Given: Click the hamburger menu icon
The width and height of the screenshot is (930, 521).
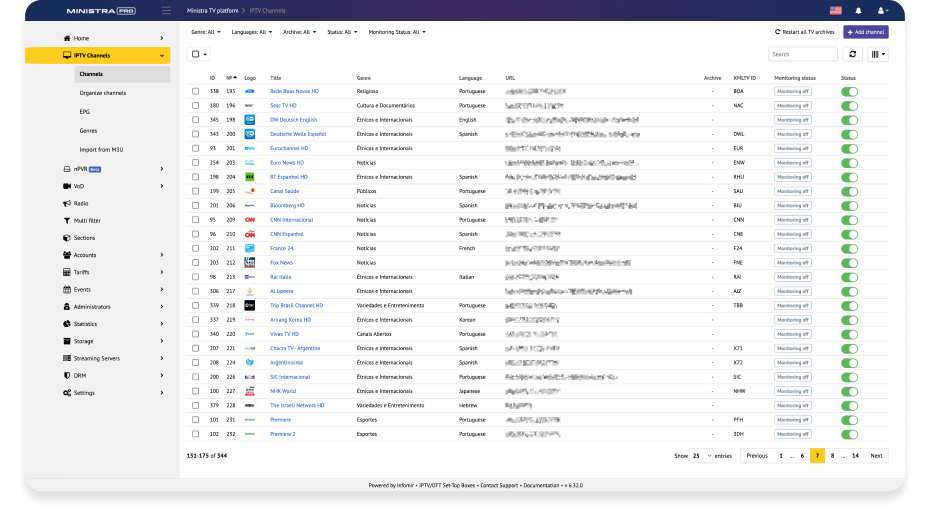Looking at the screenshot, I should coord(166,11).
